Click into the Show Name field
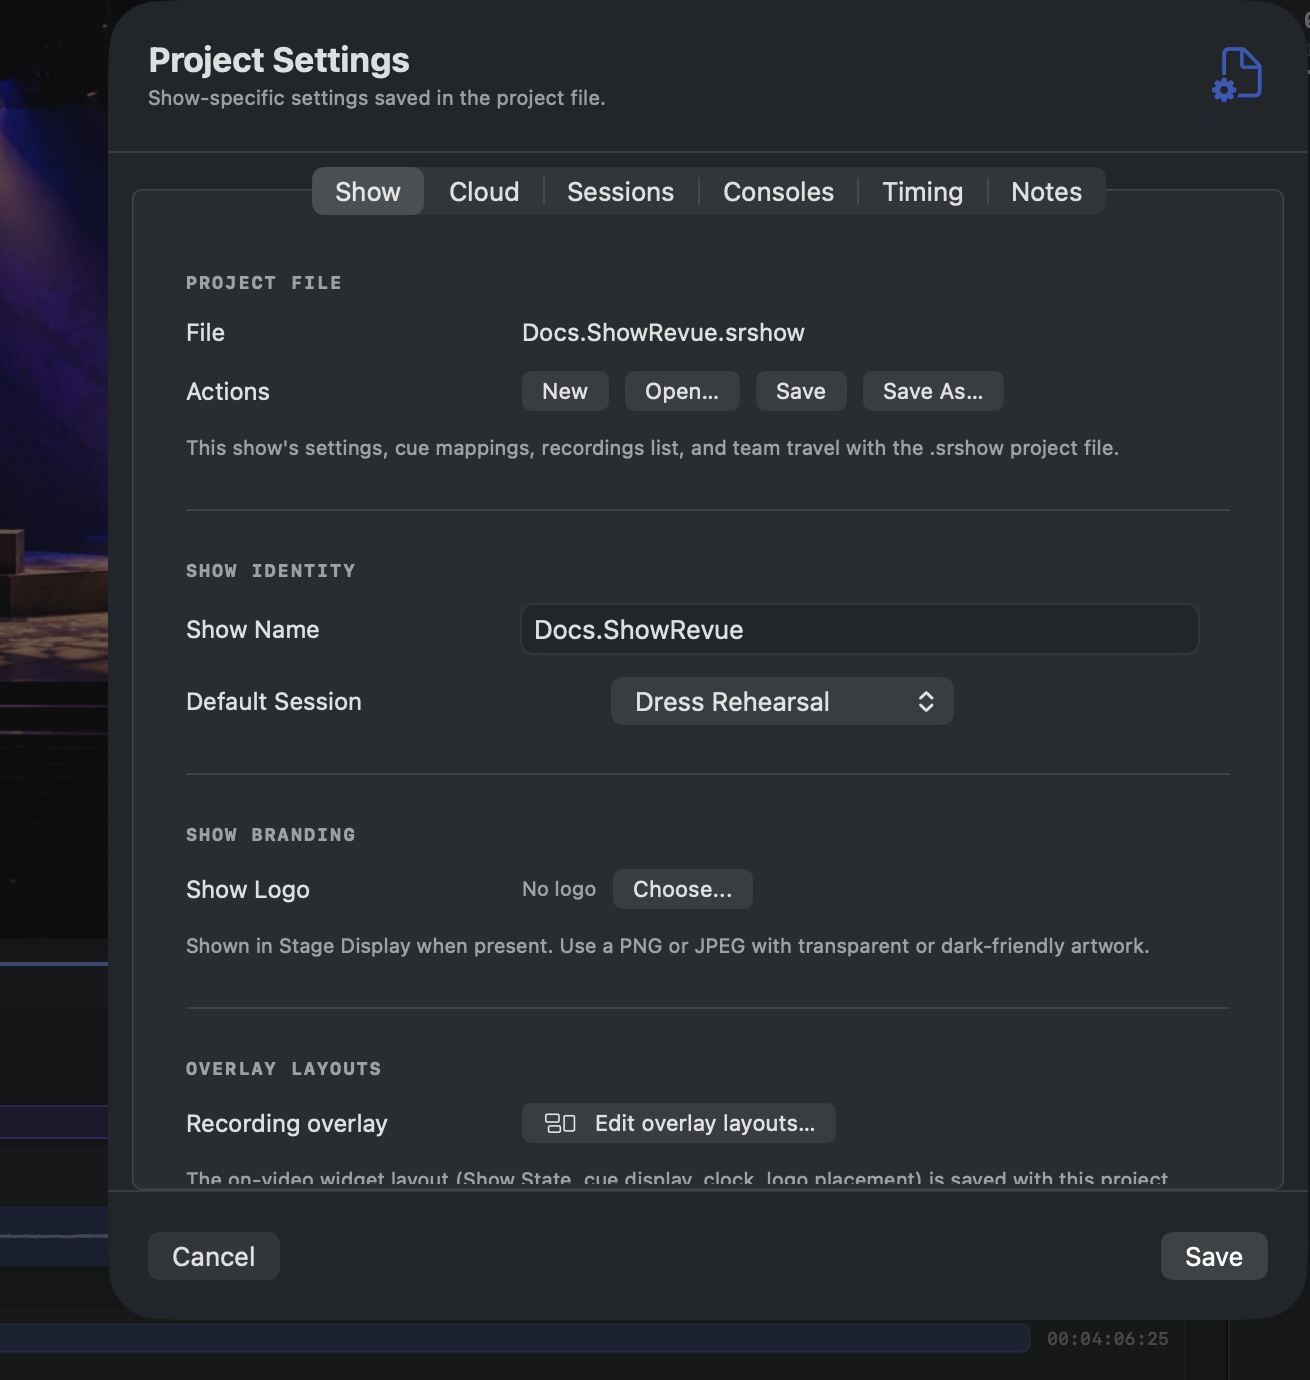 [x=860, y=629]
